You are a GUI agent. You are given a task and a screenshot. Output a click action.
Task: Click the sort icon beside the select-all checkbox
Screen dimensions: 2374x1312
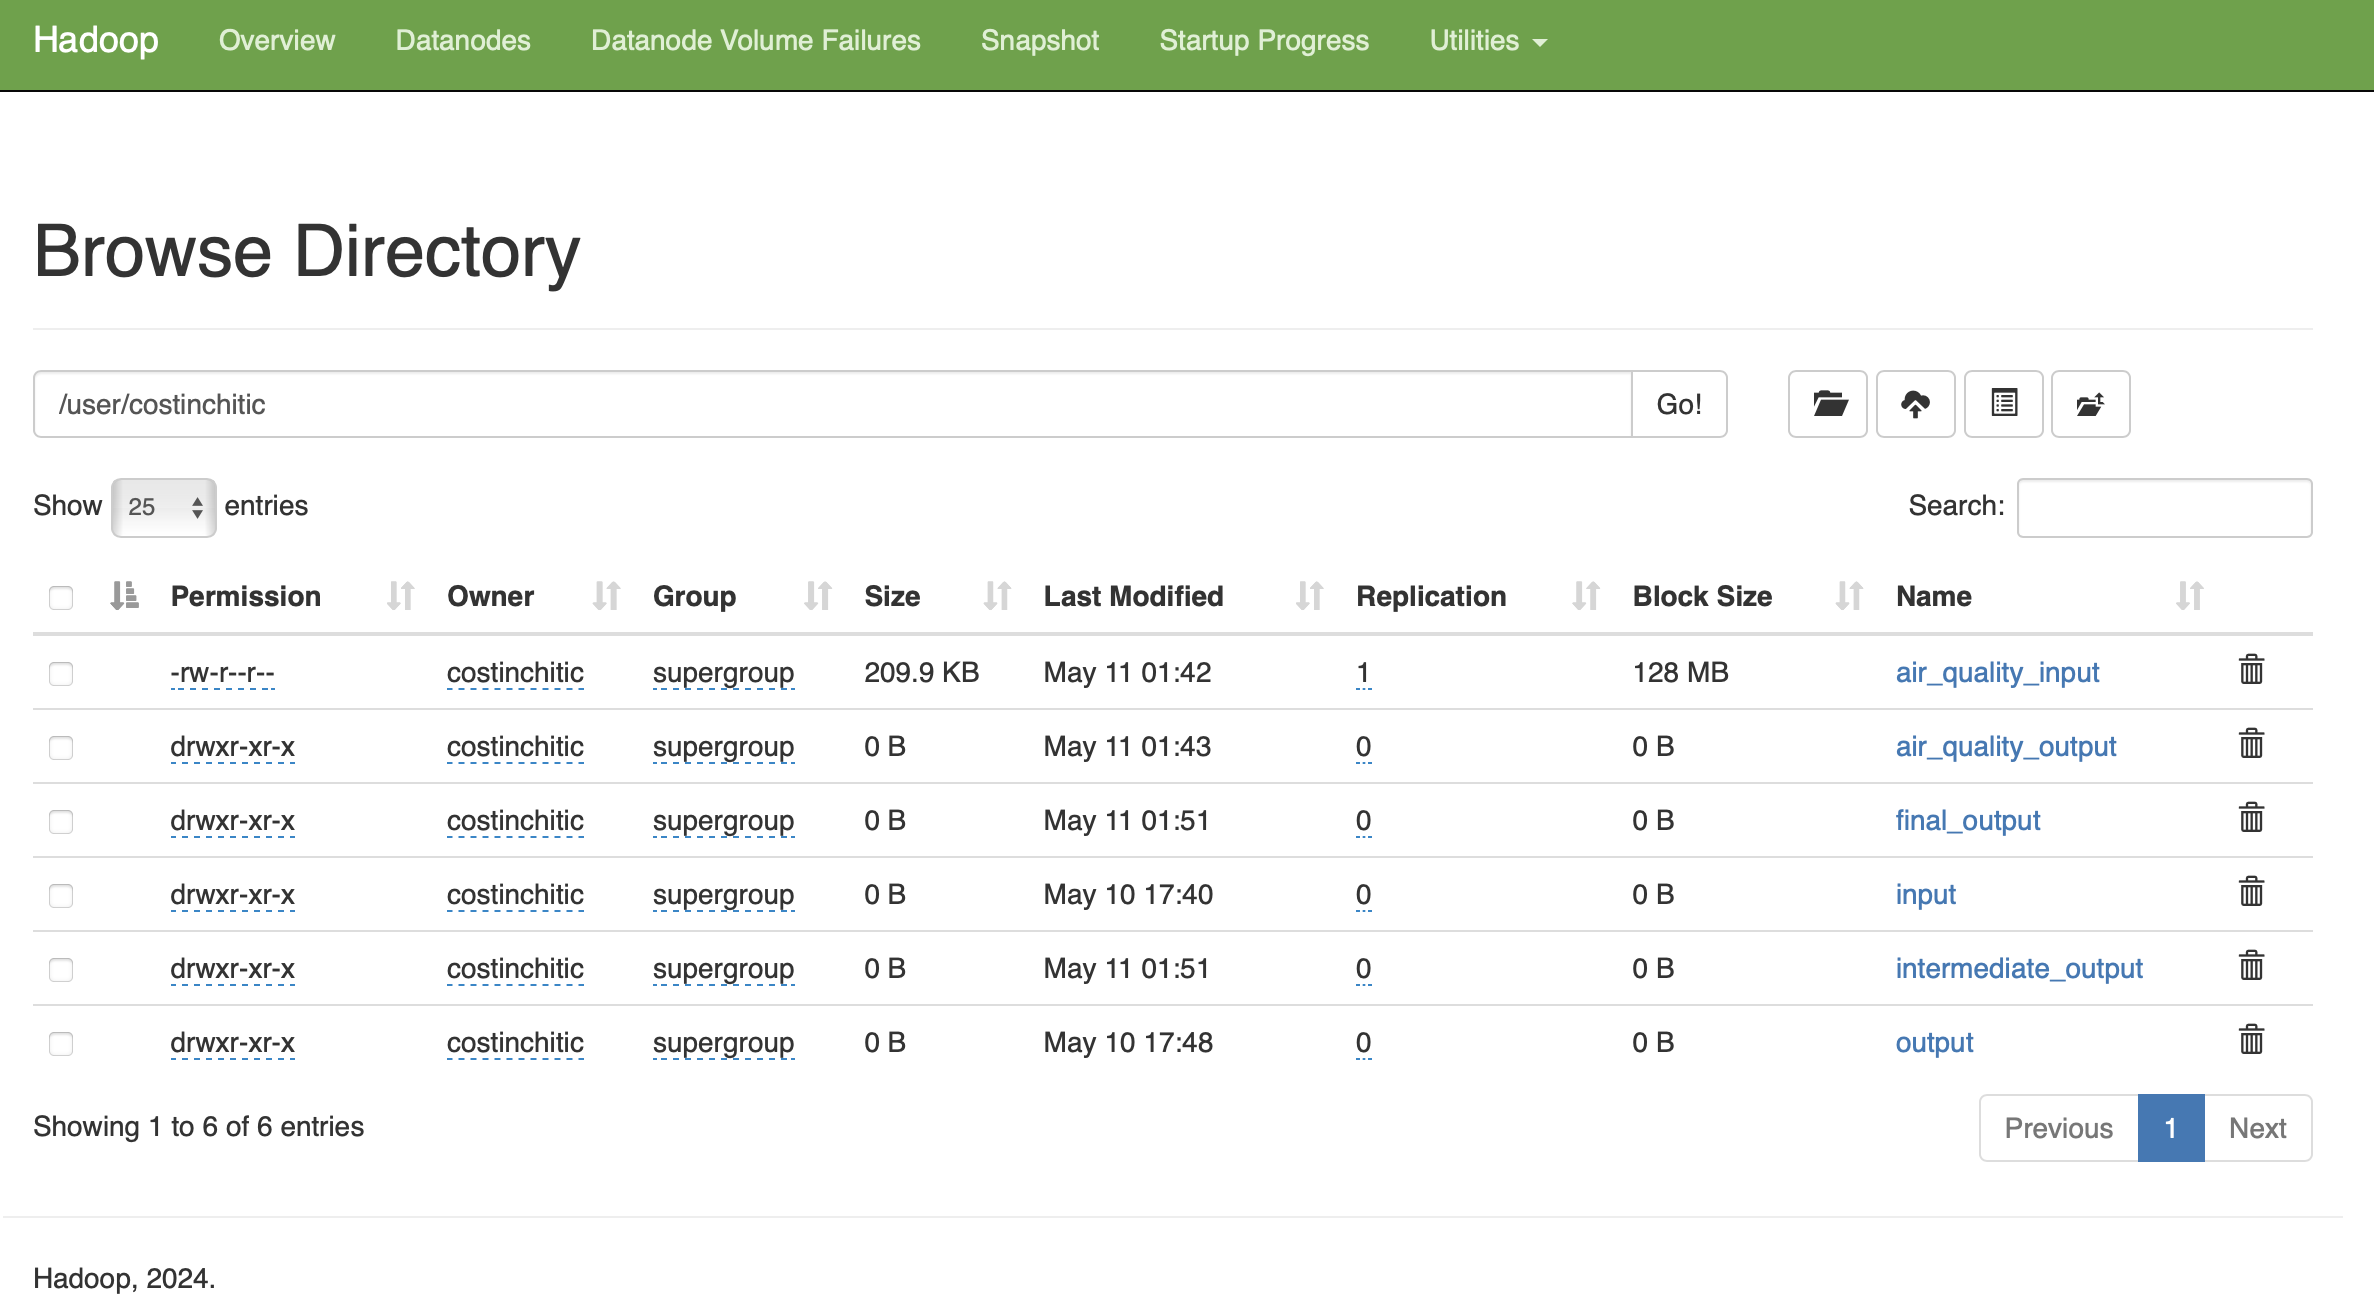tap(124, 596)
